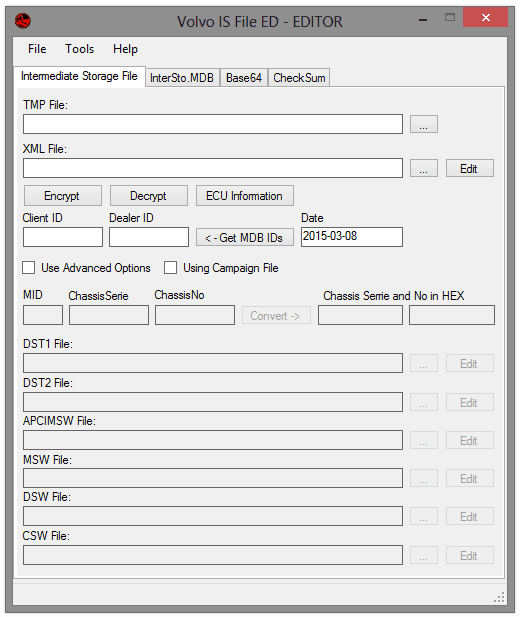Screen dimensions: 520x617
Task: Switch to the InterSto.MDB tab
Action: pos(182,78)
